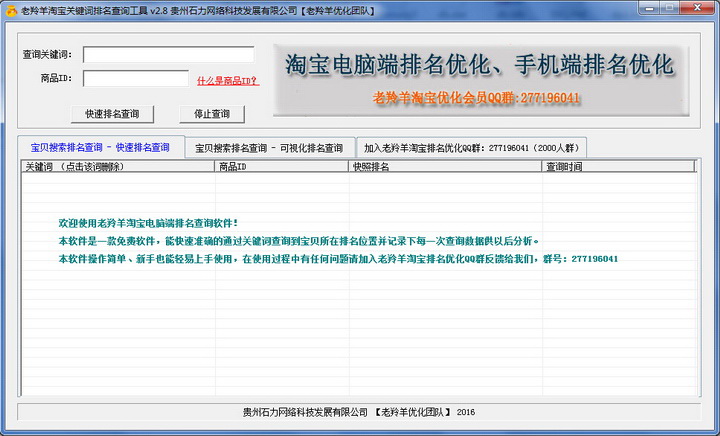Start 快速排名查询 button
720x436 pixels.
[x=112, y=114]
